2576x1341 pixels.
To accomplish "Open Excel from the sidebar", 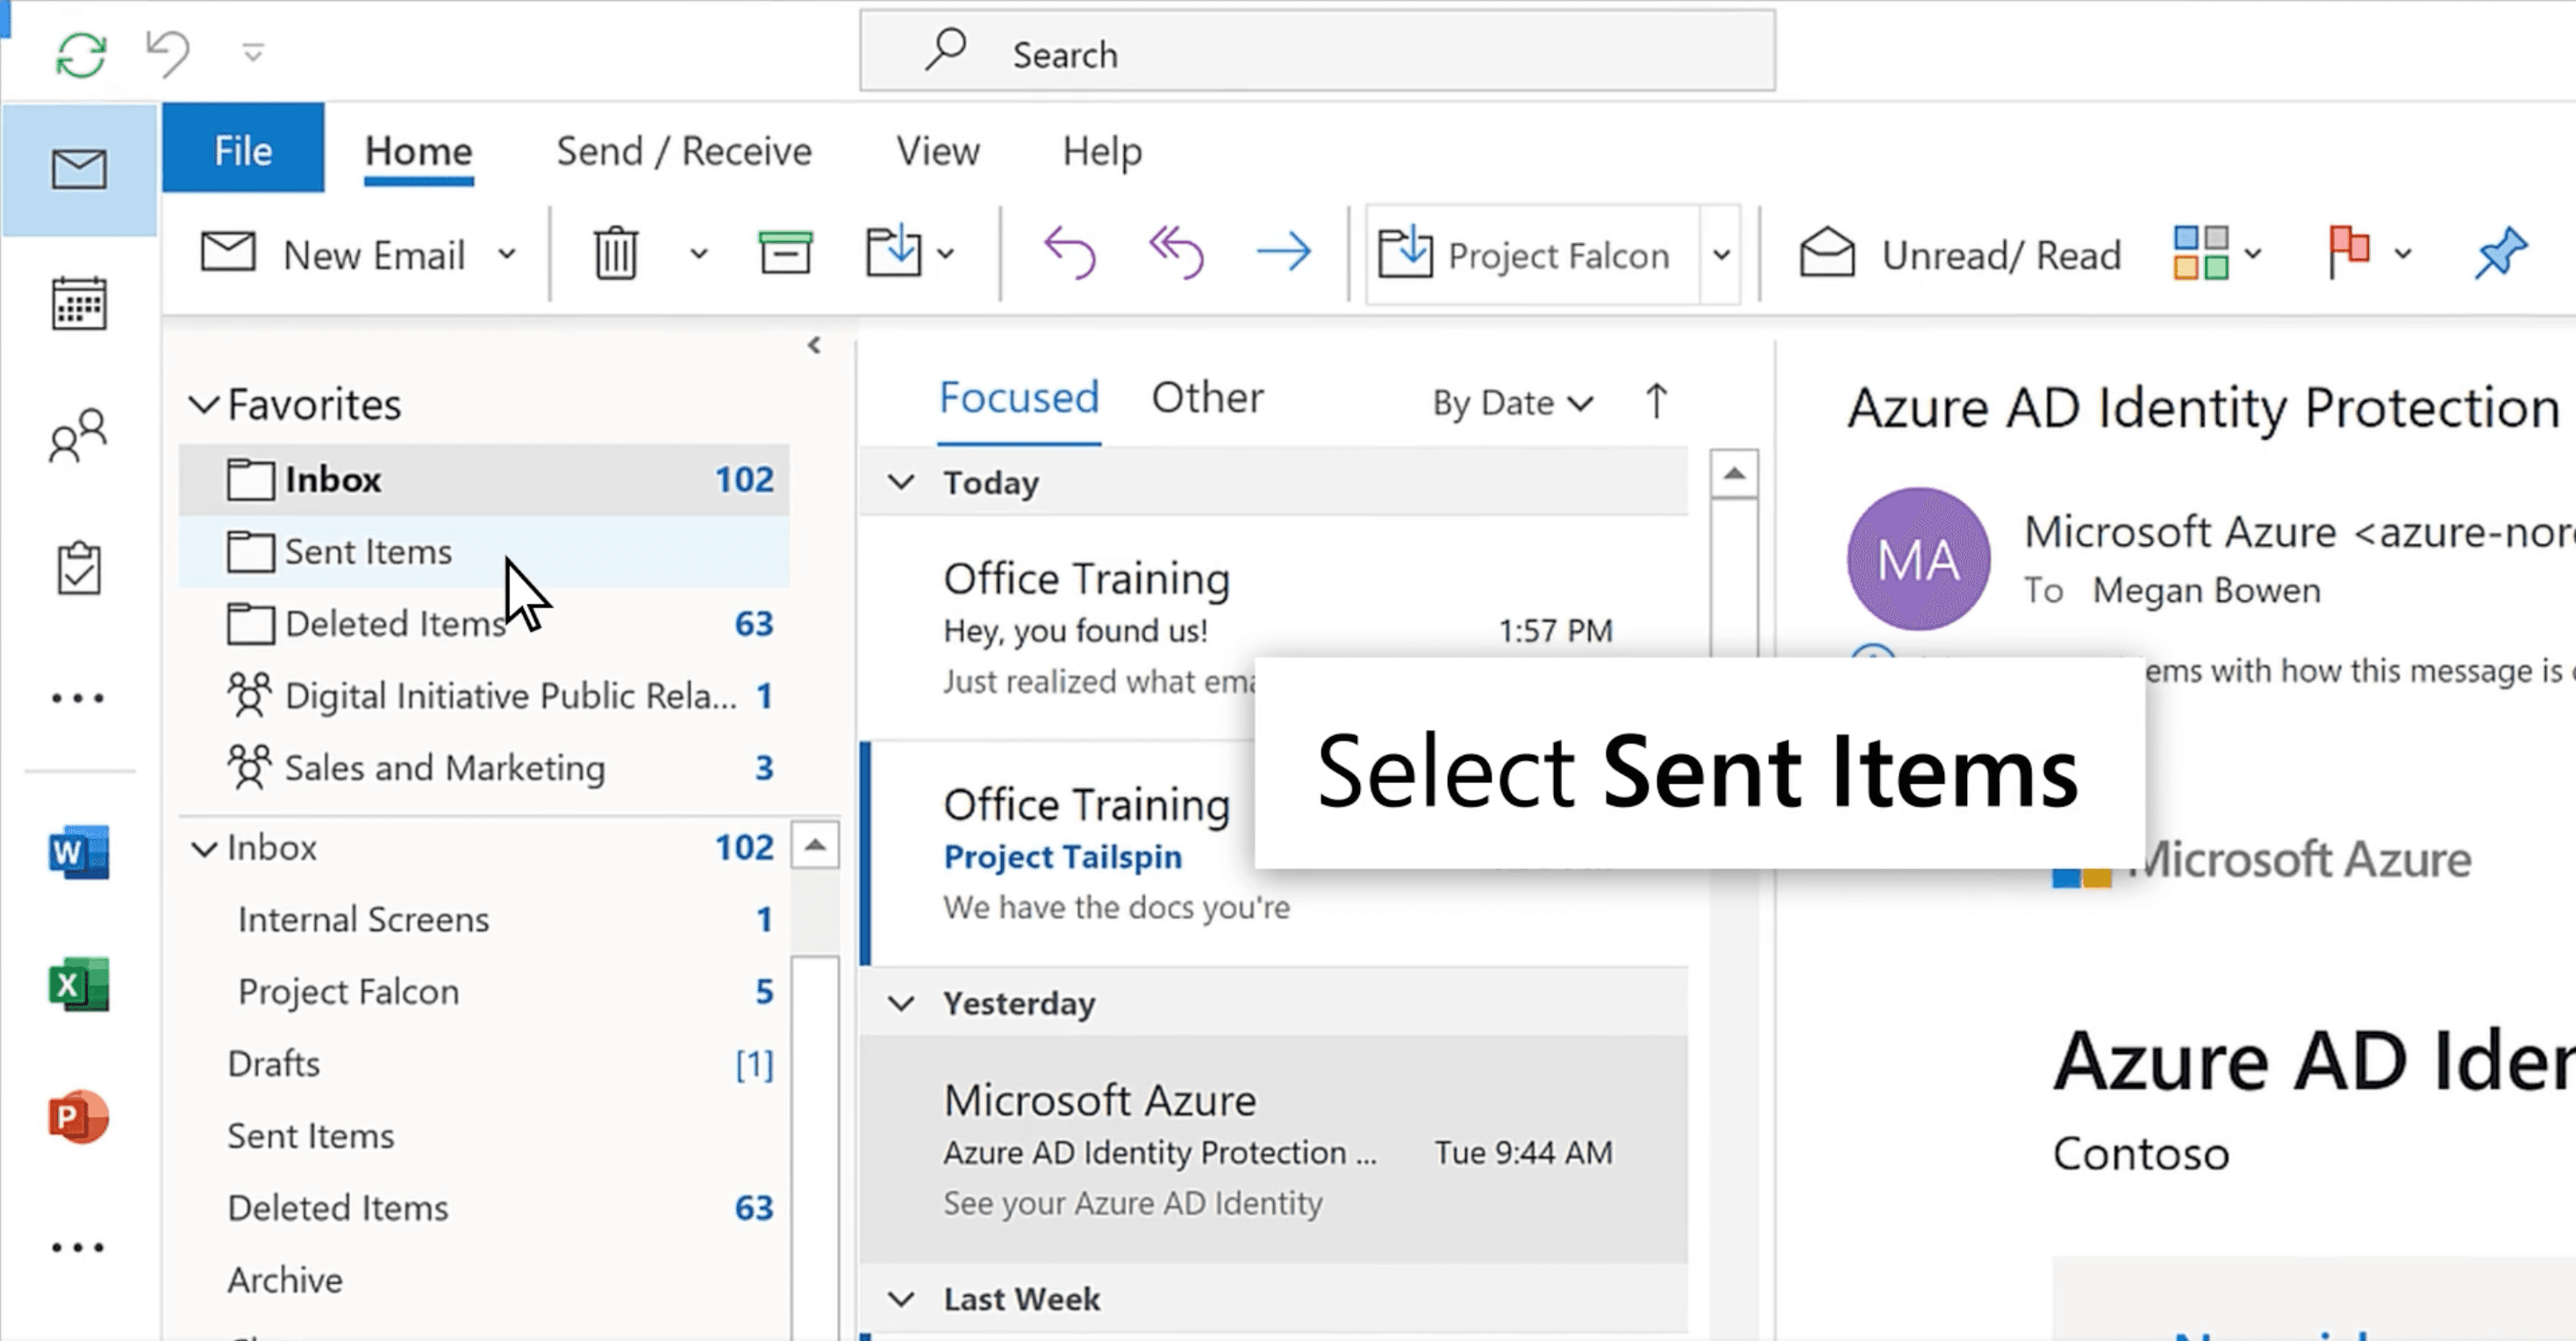I will point(79,985).
